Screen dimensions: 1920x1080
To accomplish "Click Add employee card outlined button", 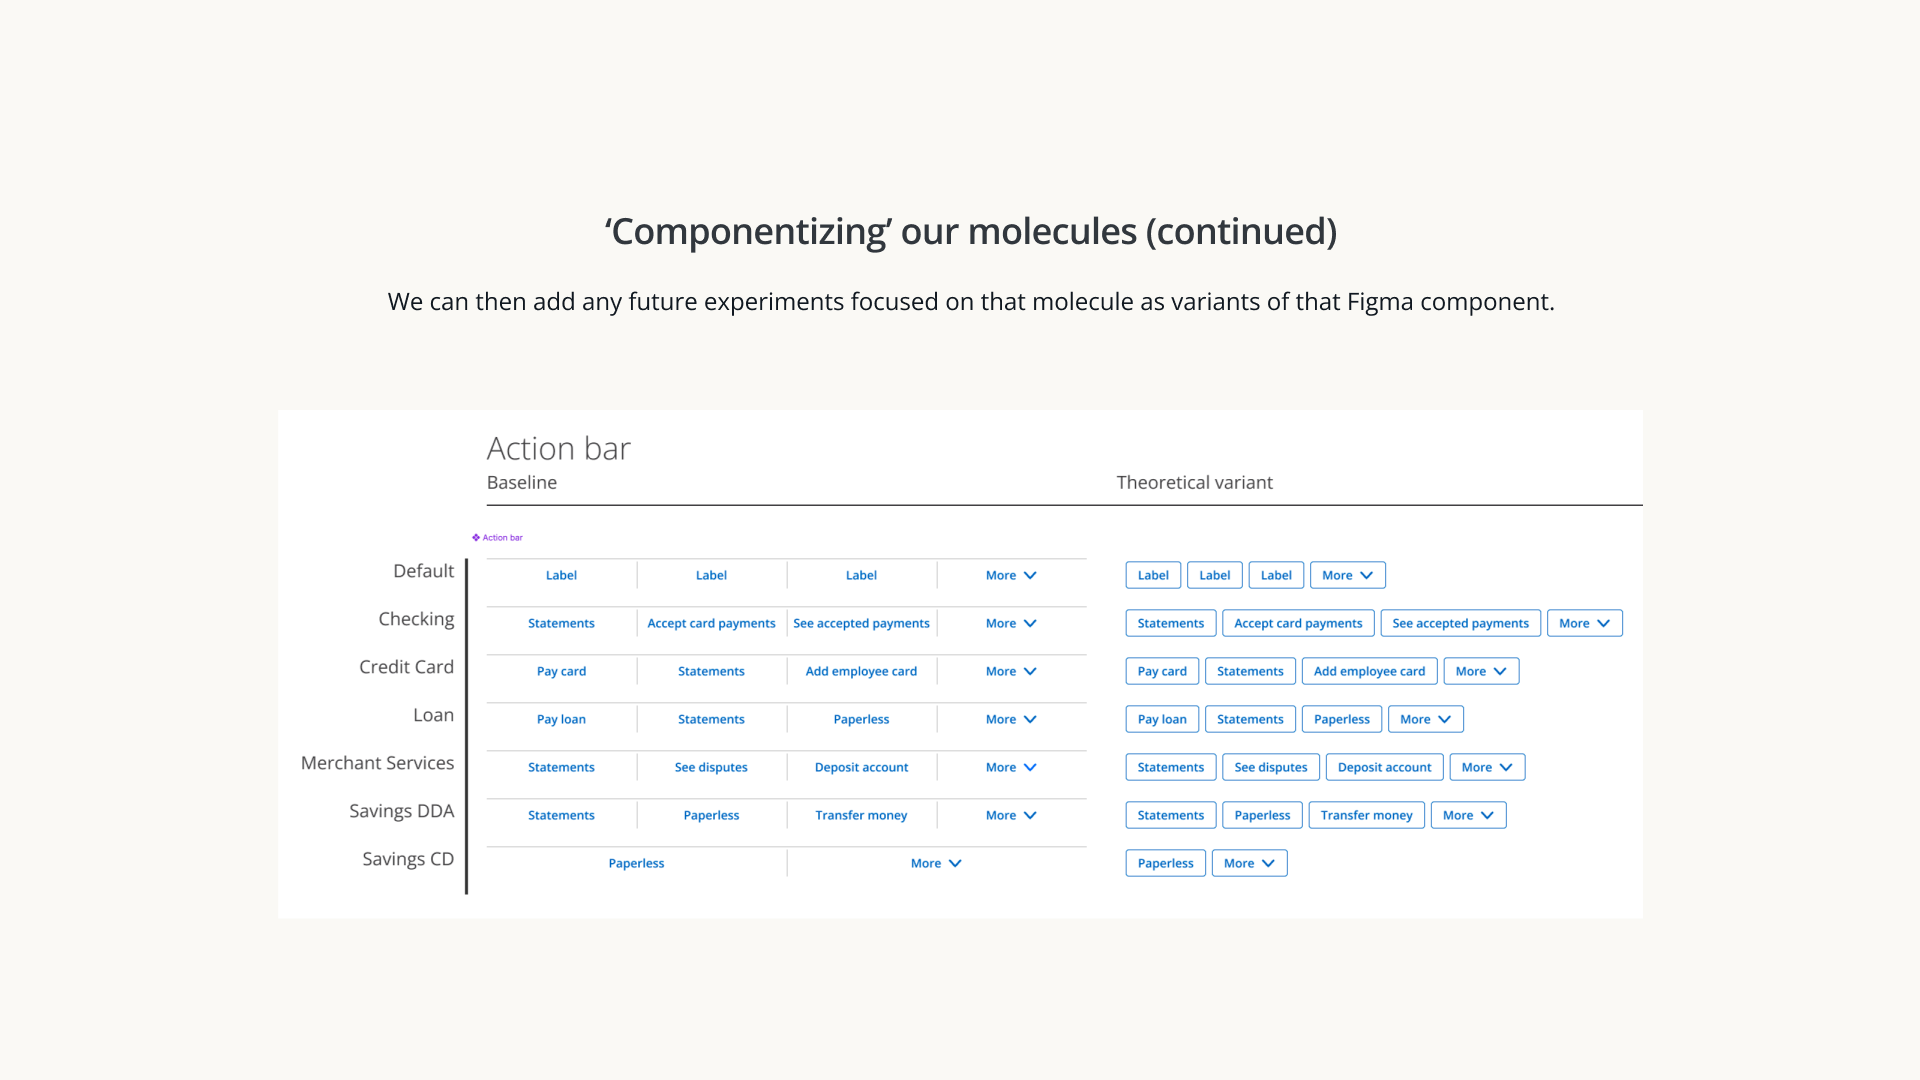I will tap(1369, 671).
